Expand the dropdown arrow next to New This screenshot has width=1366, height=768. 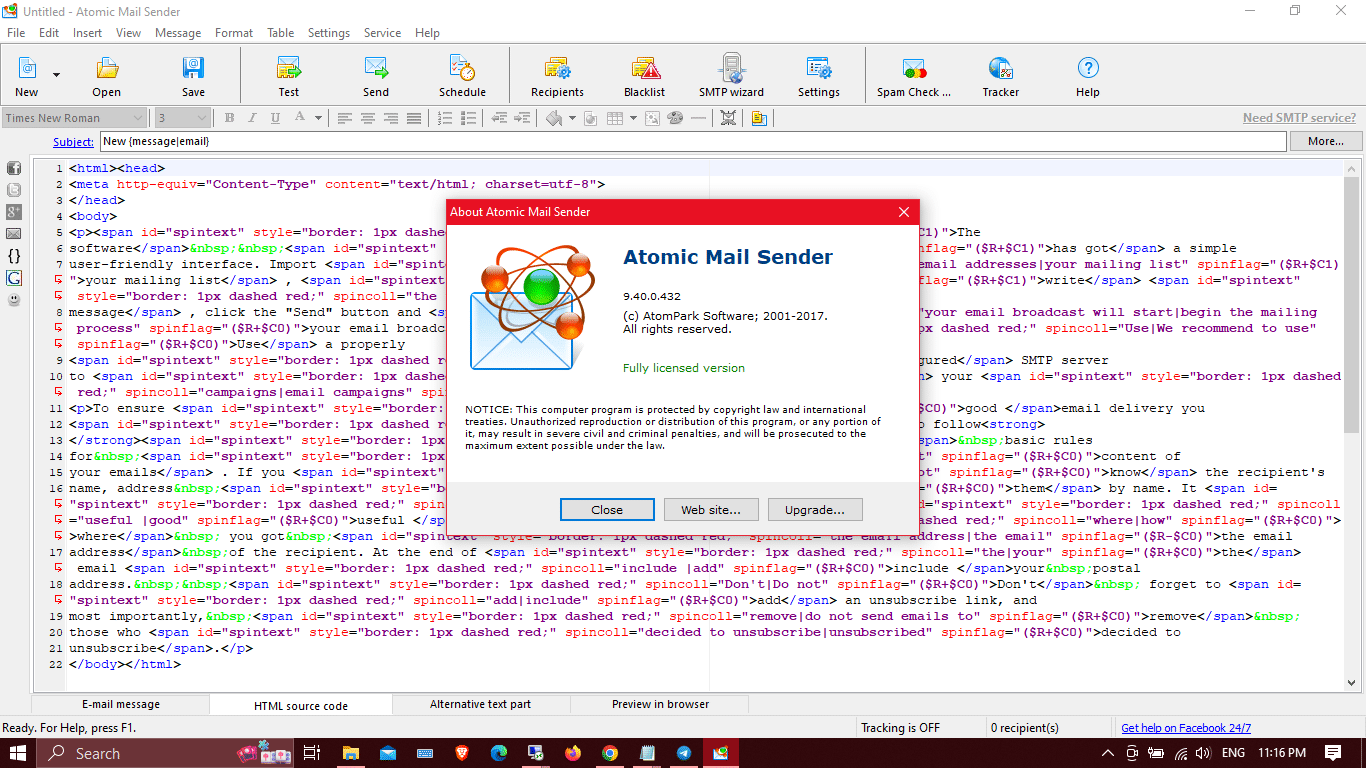coord(56,75)
